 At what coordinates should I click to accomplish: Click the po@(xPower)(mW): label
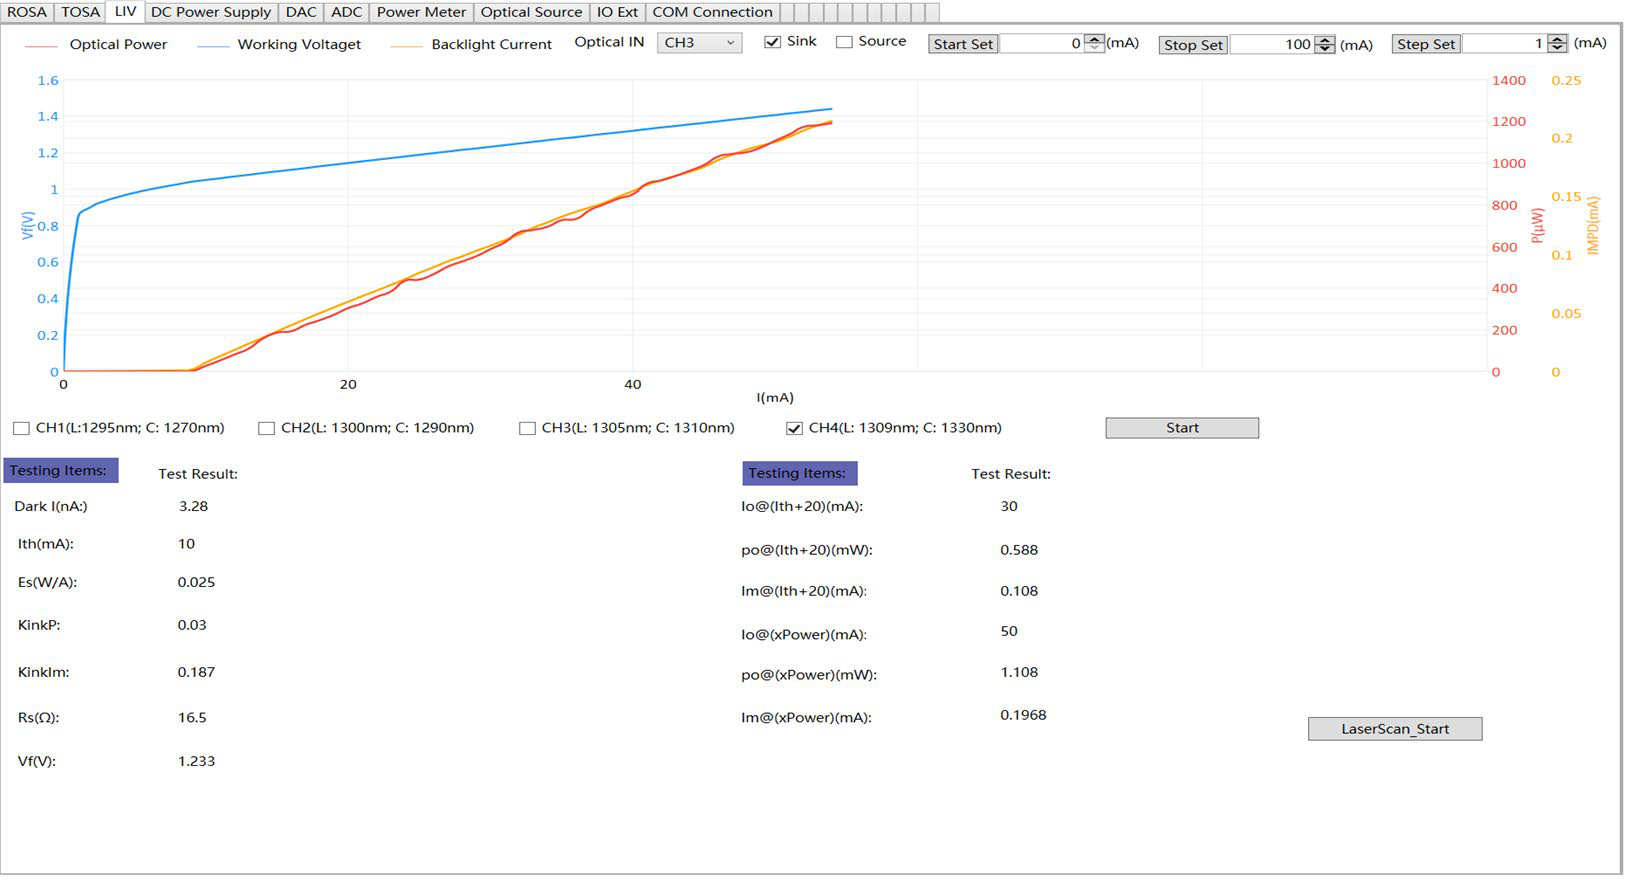809,675
